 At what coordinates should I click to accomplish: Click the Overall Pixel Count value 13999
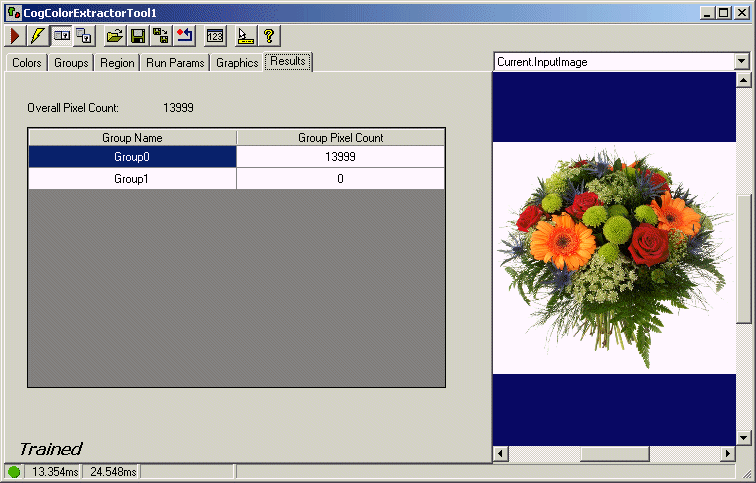tap(178, 107)
